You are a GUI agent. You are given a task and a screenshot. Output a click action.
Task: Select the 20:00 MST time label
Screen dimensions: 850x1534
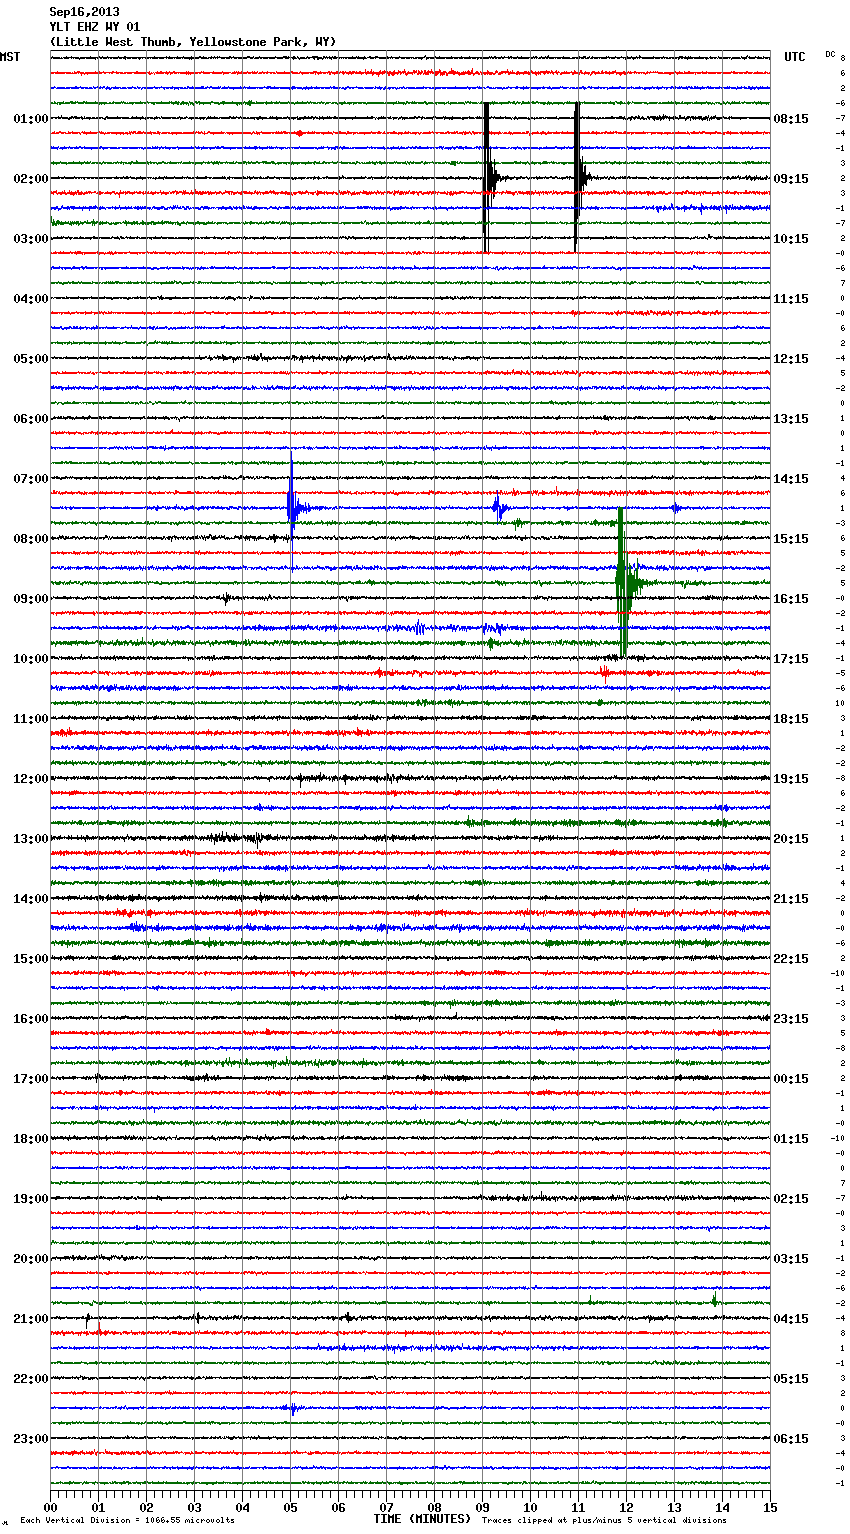[x=31, y=1259]
